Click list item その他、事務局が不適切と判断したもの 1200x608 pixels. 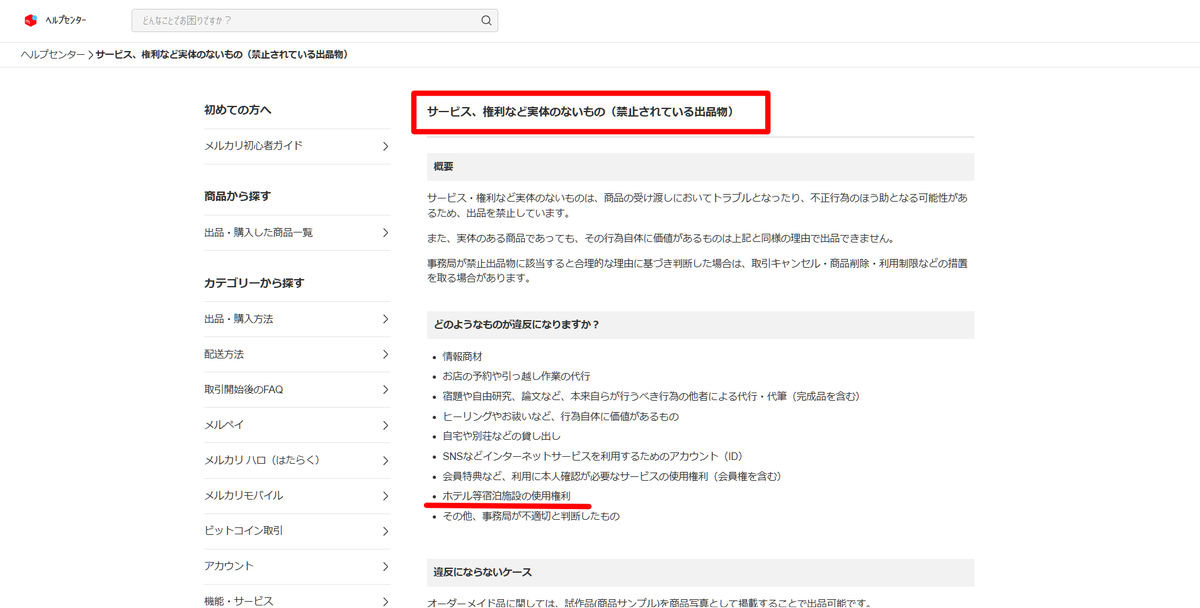(x=531, y=516)
